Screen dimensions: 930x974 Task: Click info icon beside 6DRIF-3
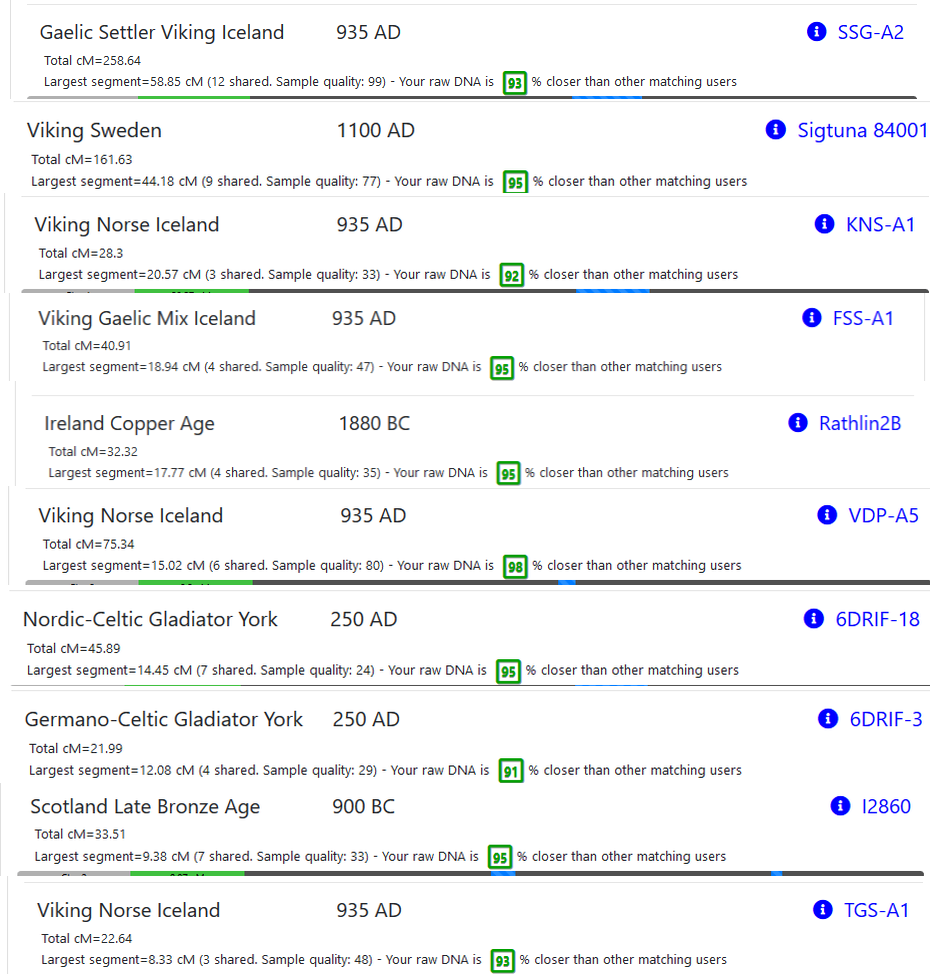coord(828,718)
